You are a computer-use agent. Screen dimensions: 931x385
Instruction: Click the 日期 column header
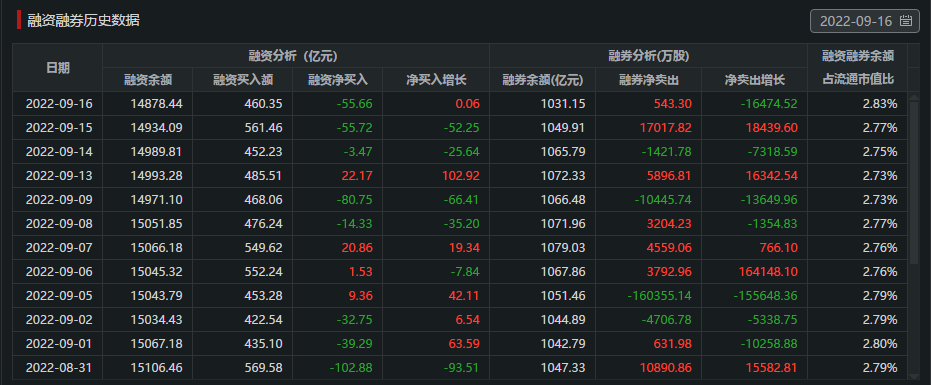tap(58, 68)
